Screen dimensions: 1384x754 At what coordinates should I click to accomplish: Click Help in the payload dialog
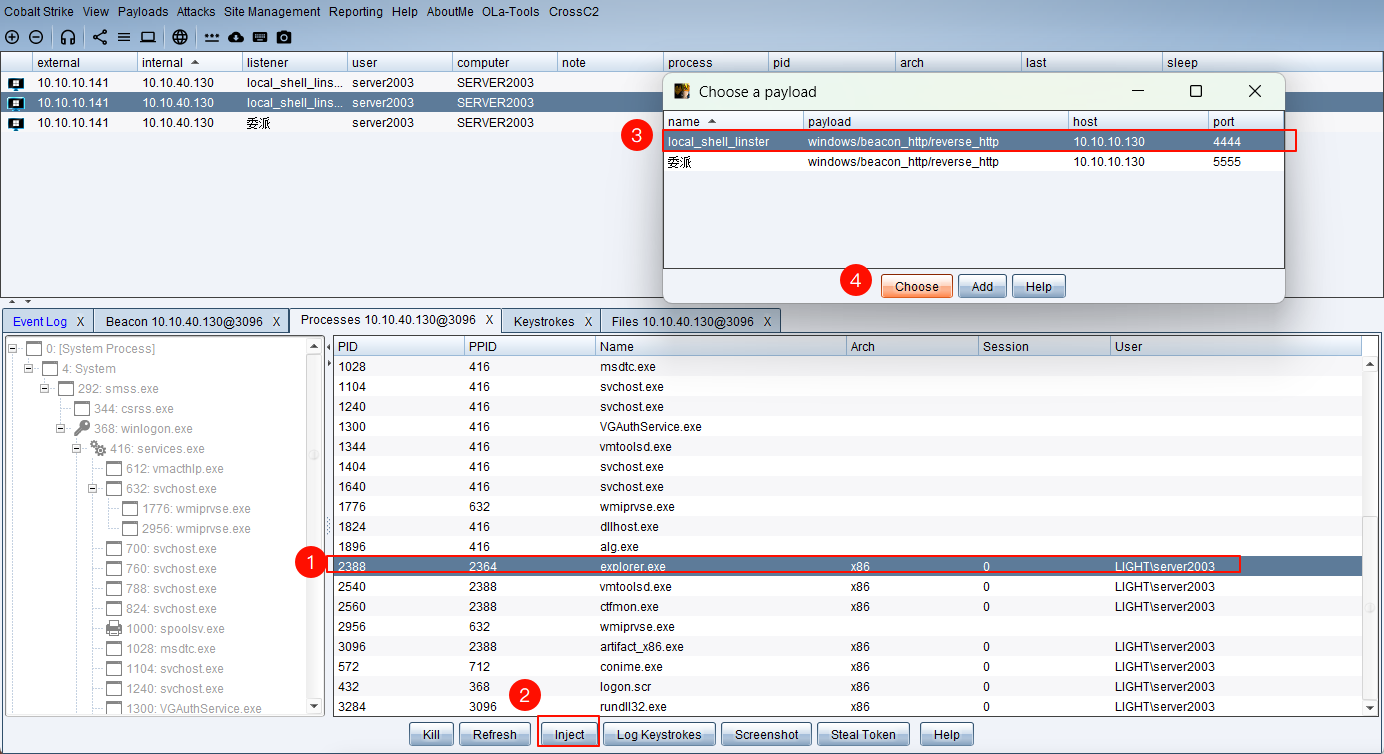pyautogui.click(x=1039, y=287)
